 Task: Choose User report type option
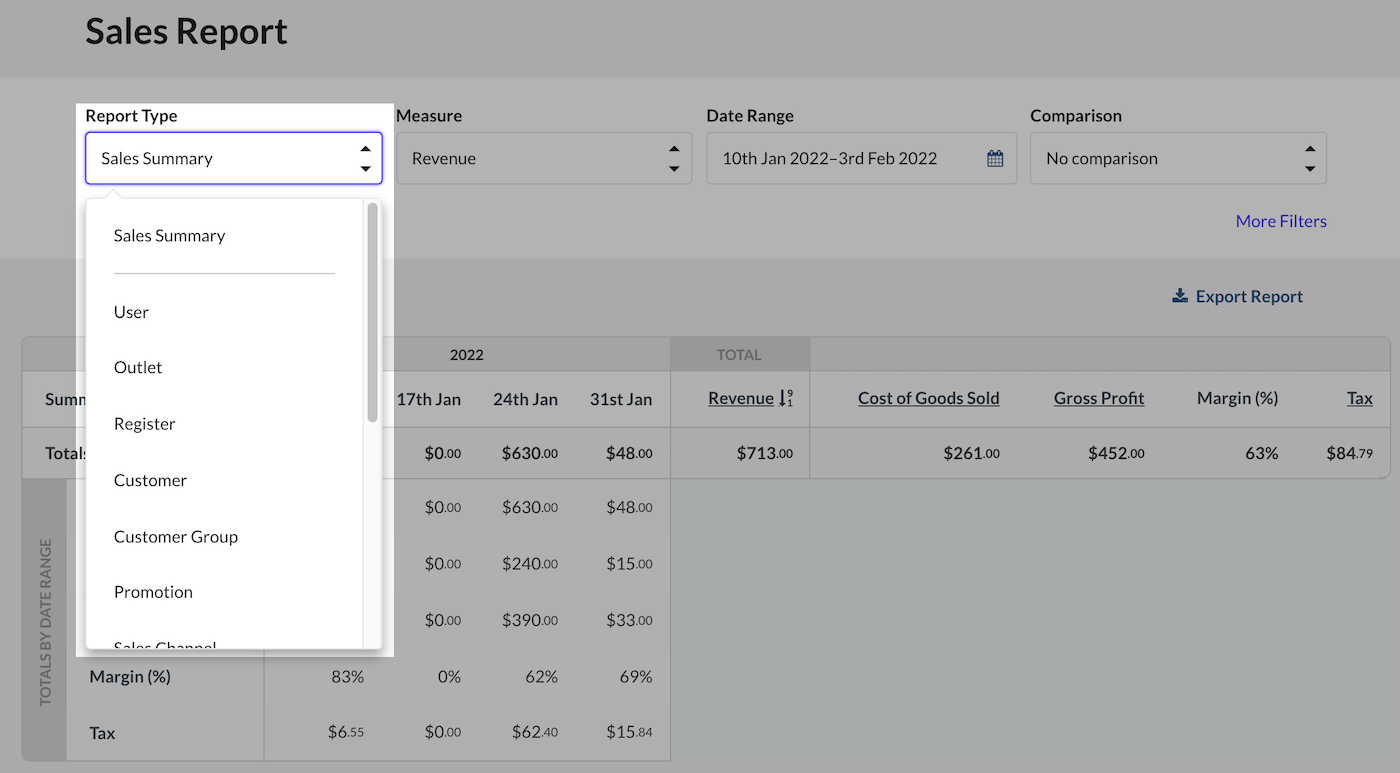tap(131, 312)
